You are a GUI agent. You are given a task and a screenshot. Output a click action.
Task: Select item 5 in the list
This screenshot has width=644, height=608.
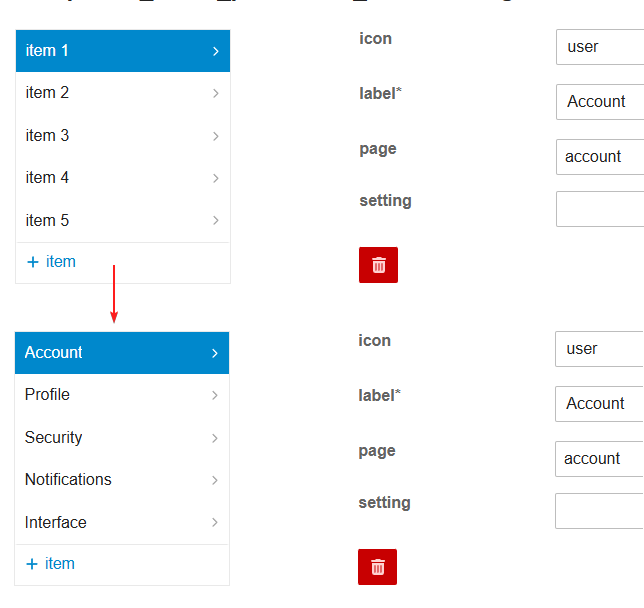(x=123, y=220)
